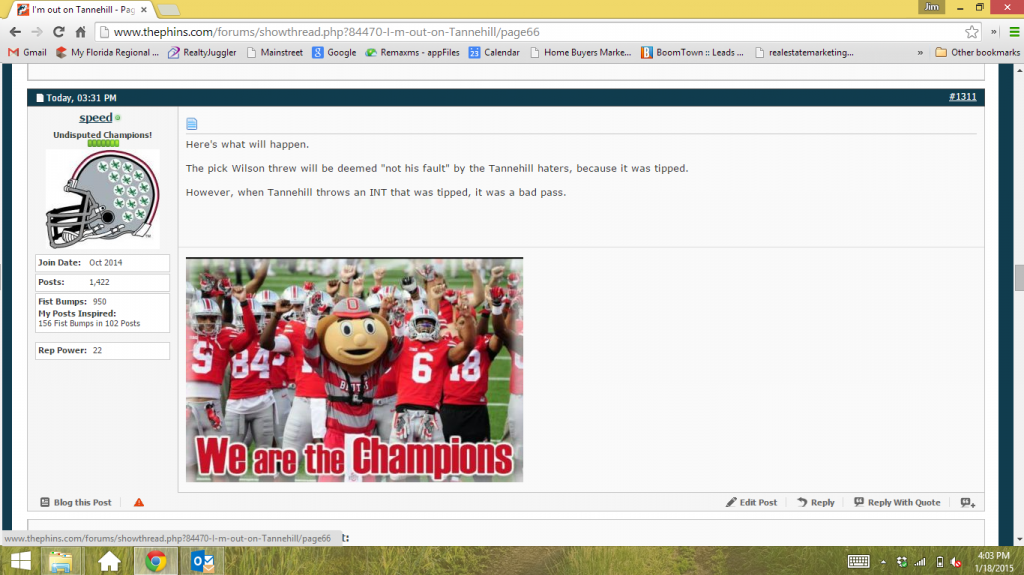Click Reply With Quote
This screenshot has width=1024, height=575.
(x=897, y=502)
